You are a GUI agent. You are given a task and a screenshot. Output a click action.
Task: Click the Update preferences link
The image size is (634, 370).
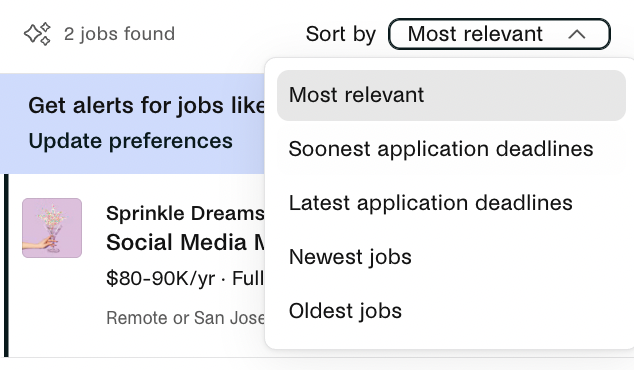pos(131,141)
